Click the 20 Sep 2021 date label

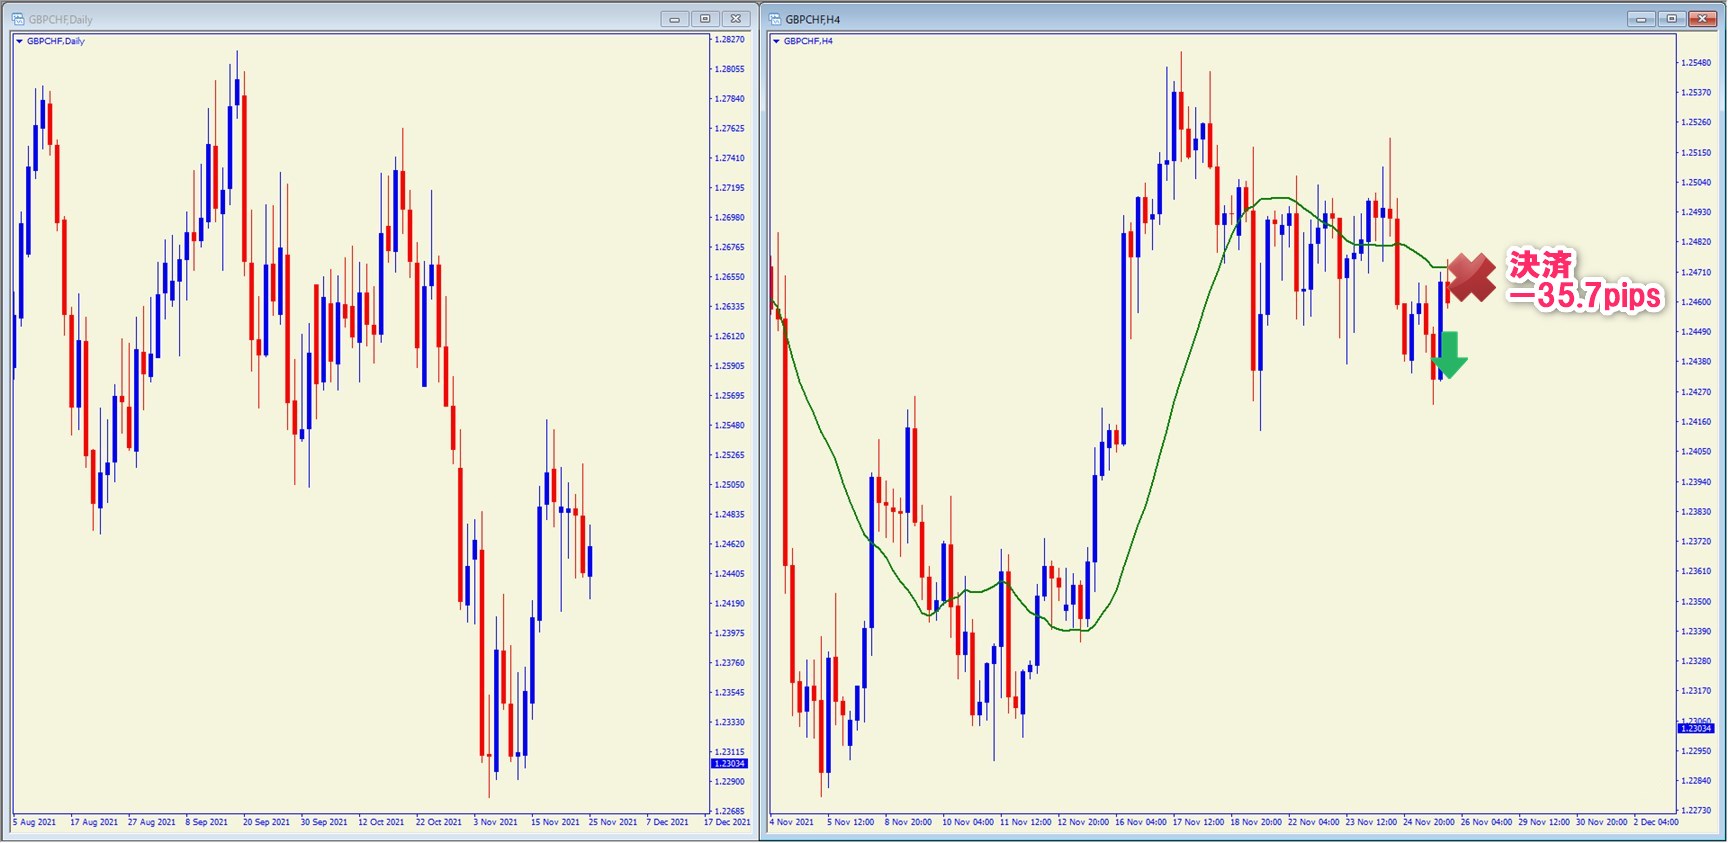click(266, 823)
